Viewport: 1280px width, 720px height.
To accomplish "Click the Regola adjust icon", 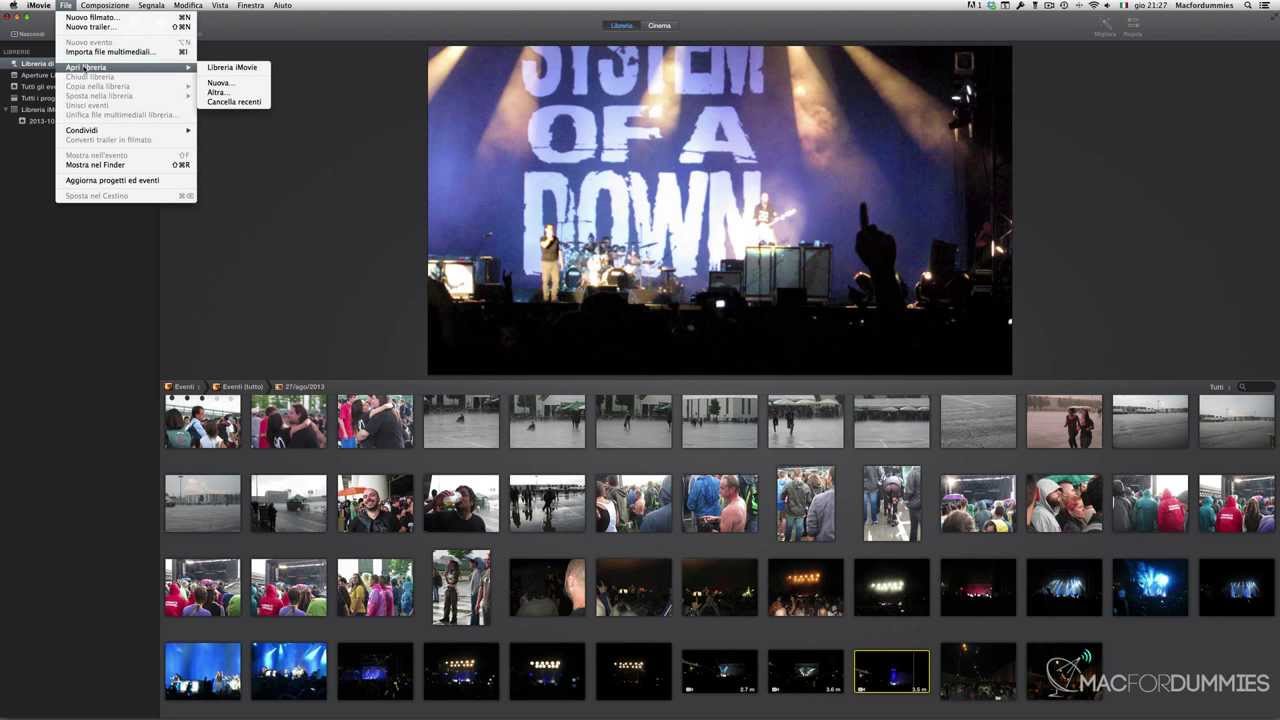I will pyautogui.click(x=1132, y=27).
